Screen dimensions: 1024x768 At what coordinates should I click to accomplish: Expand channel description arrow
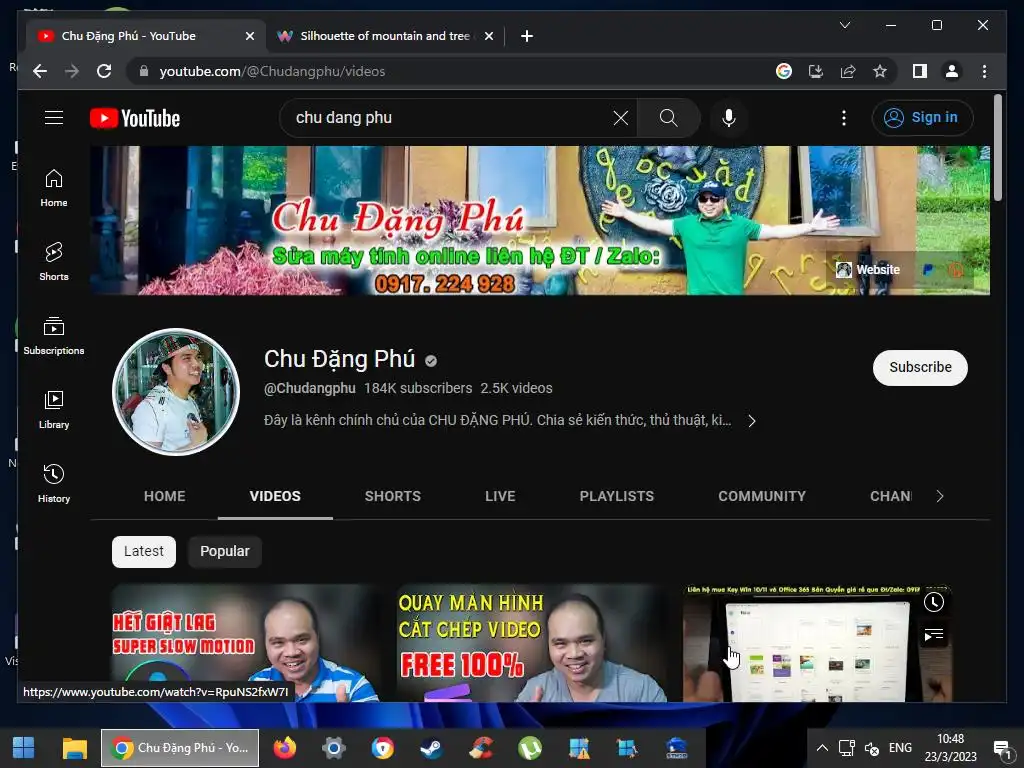coord(752,421)
